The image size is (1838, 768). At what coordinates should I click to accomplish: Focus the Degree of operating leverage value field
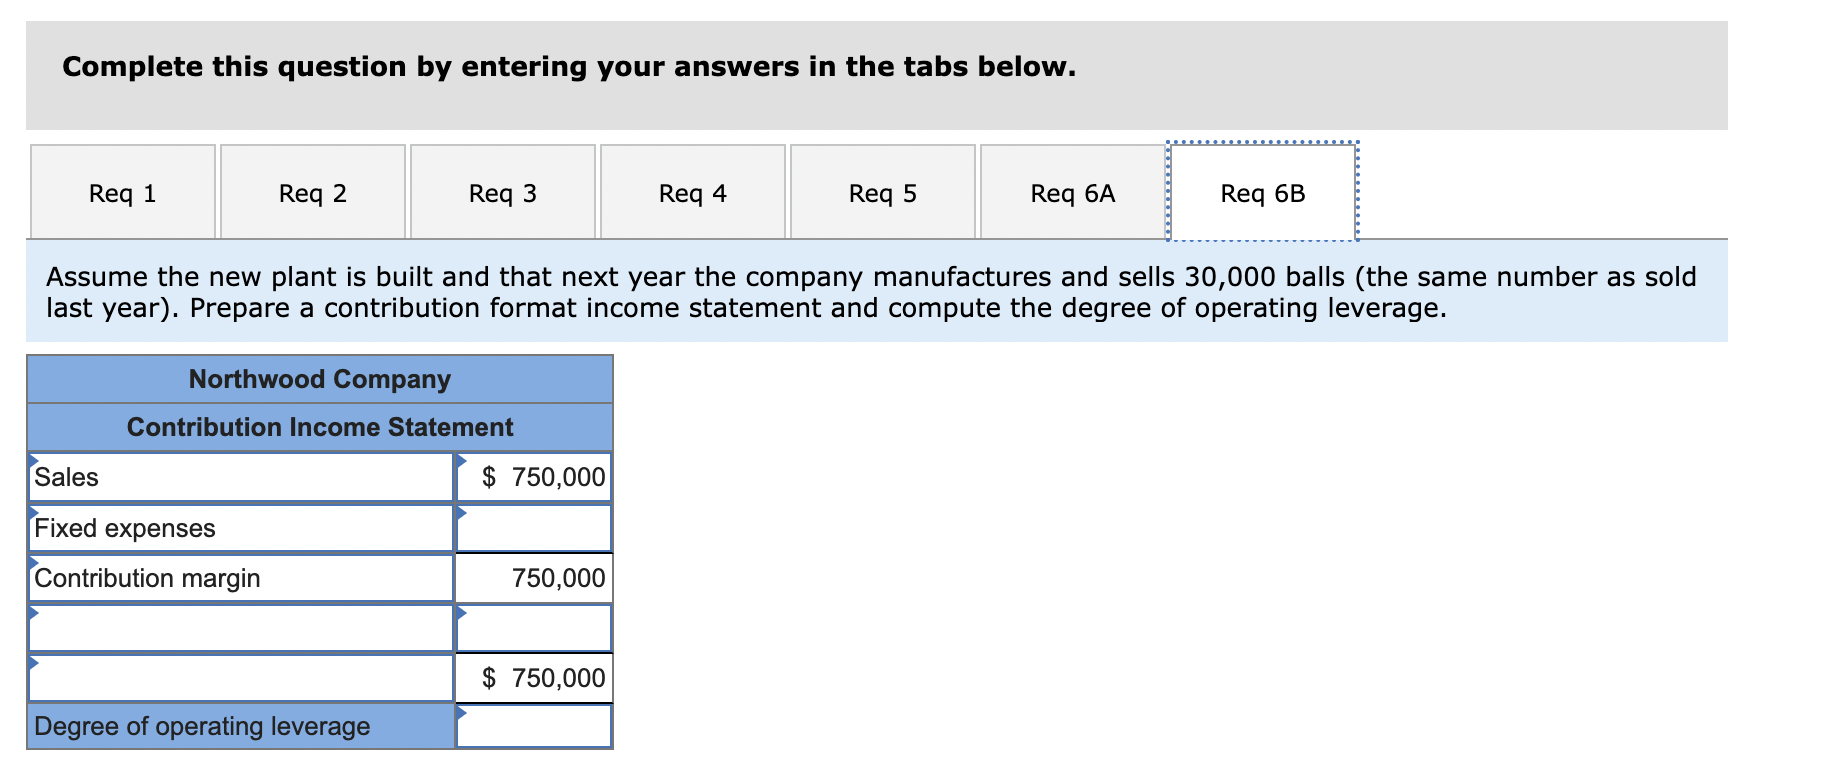click(x=535, y=726)
